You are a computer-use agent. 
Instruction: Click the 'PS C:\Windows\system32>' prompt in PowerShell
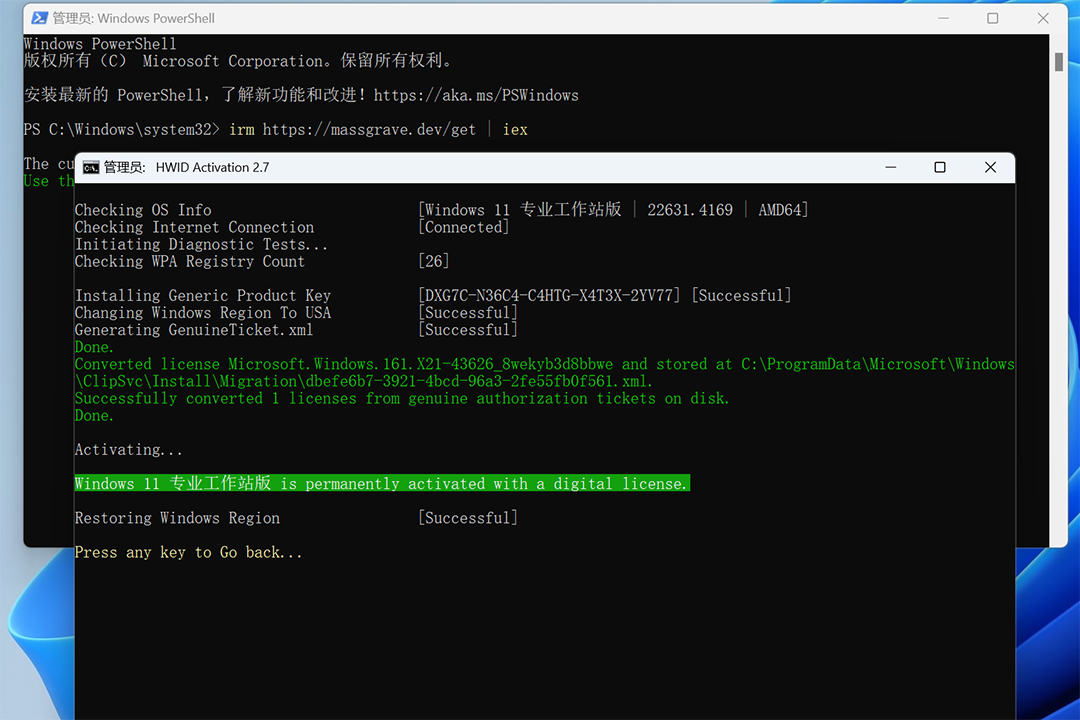[122, 130]
